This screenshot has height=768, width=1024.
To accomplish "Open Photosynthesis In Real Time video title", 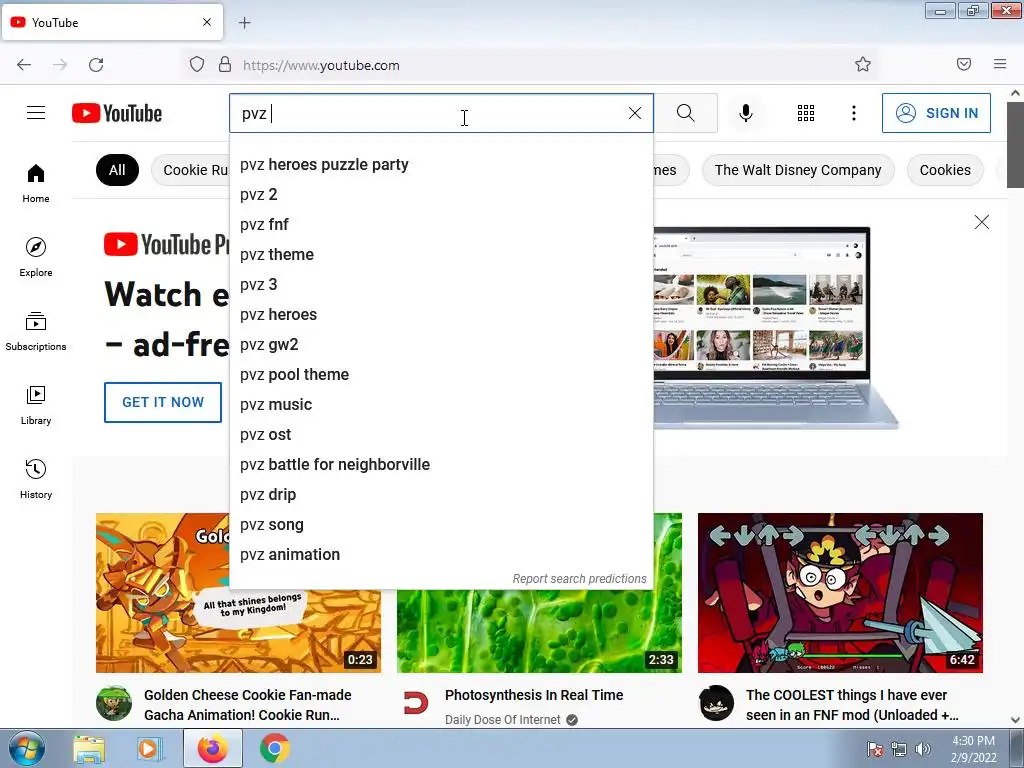I will (x=534, y=695).
